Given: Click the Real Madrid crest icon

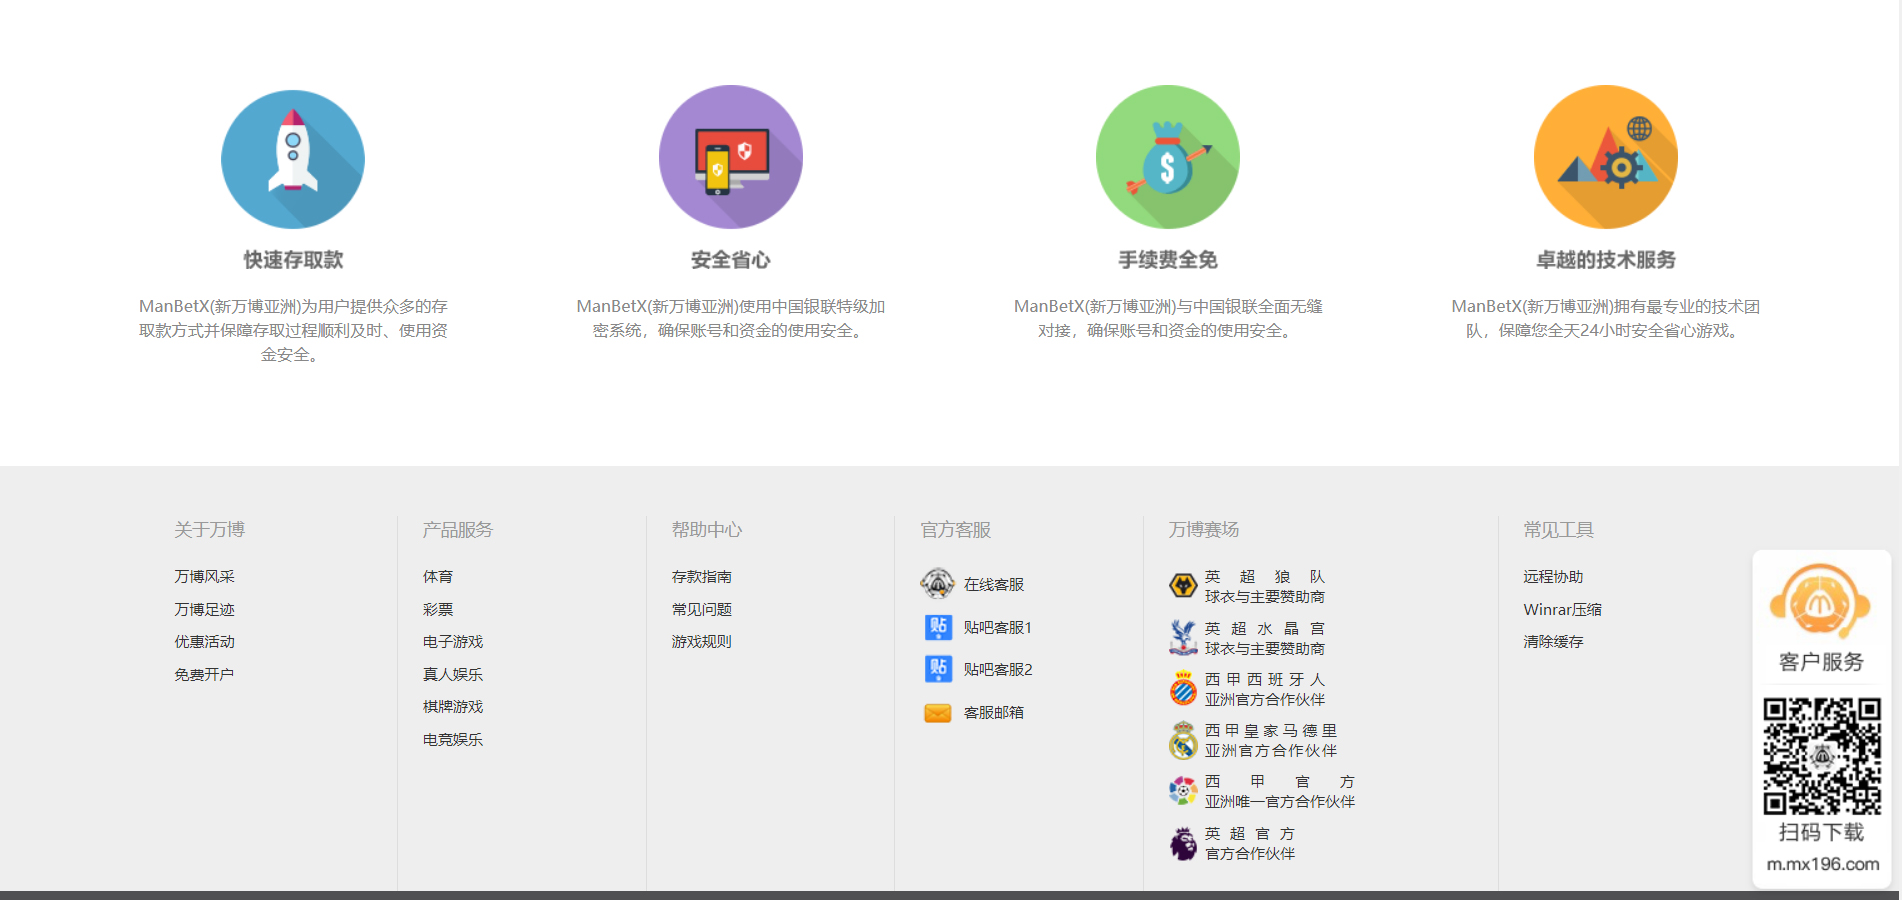Looking at the screenshot, I should [x=1183, y=741].
